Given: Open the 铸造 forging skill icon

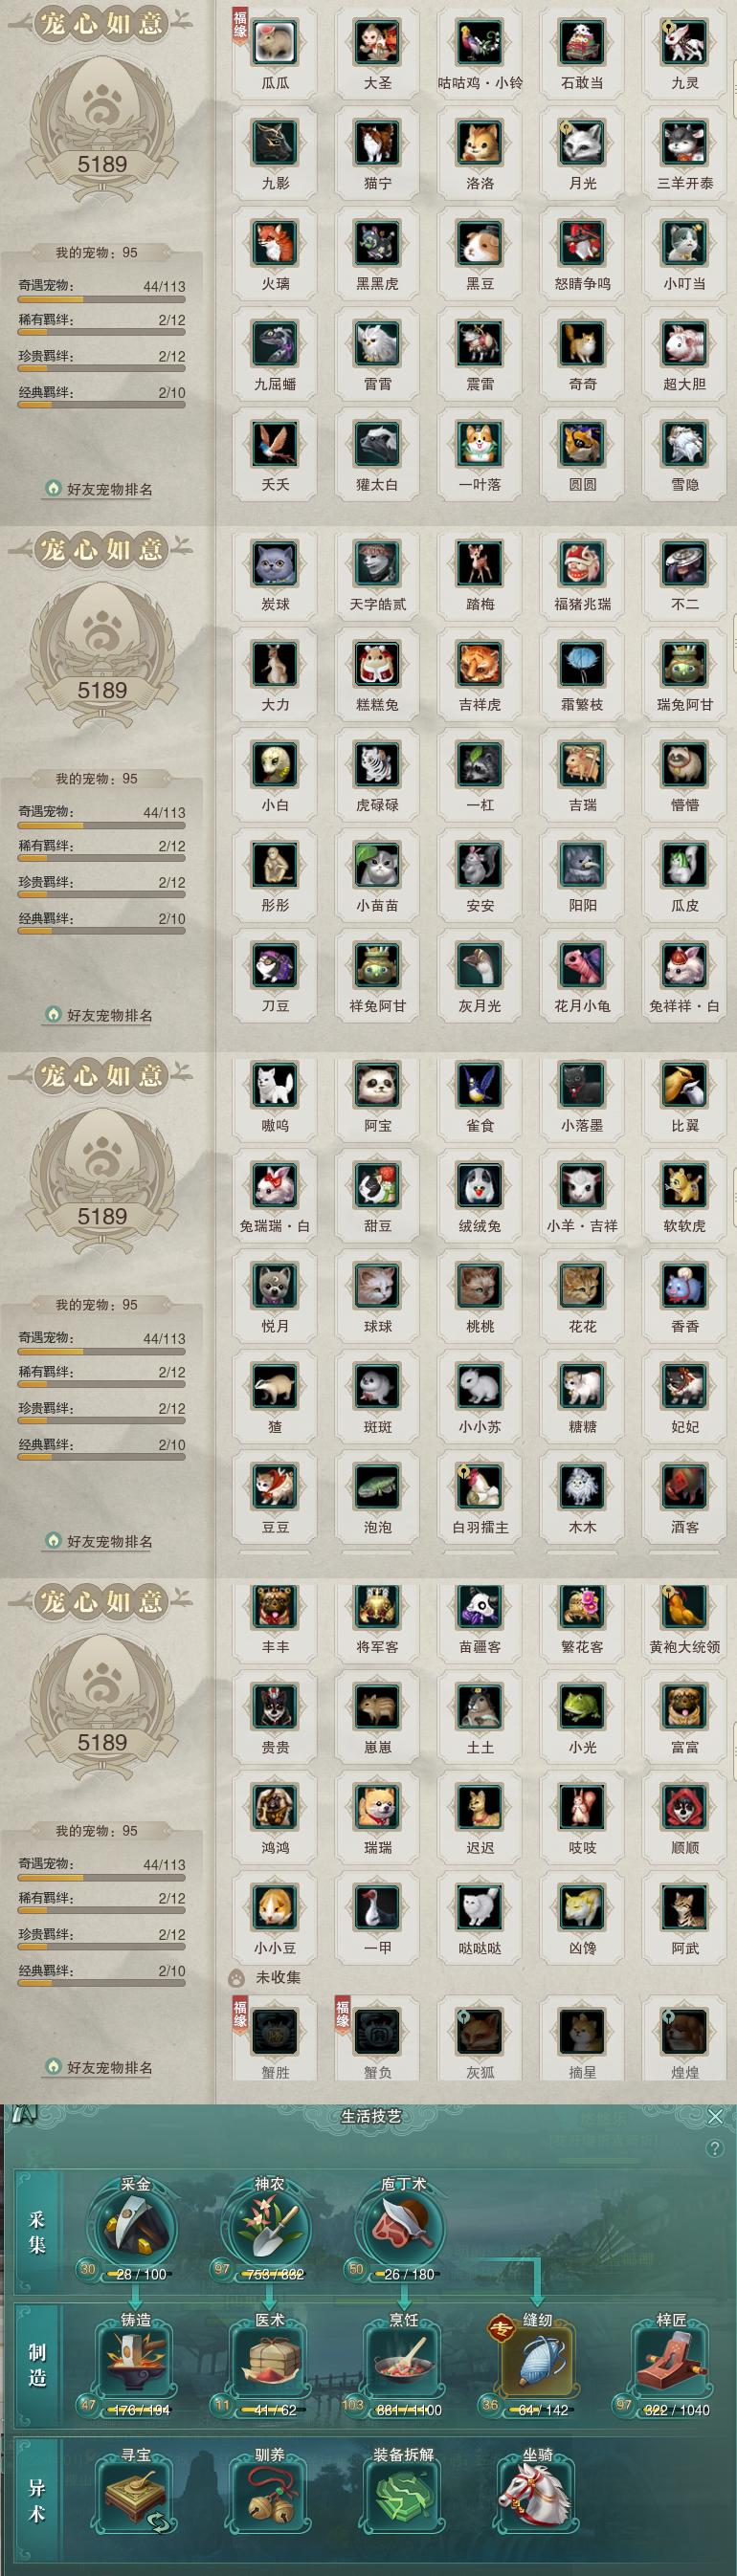Looking at the screenshot, I should [136, 2361].
